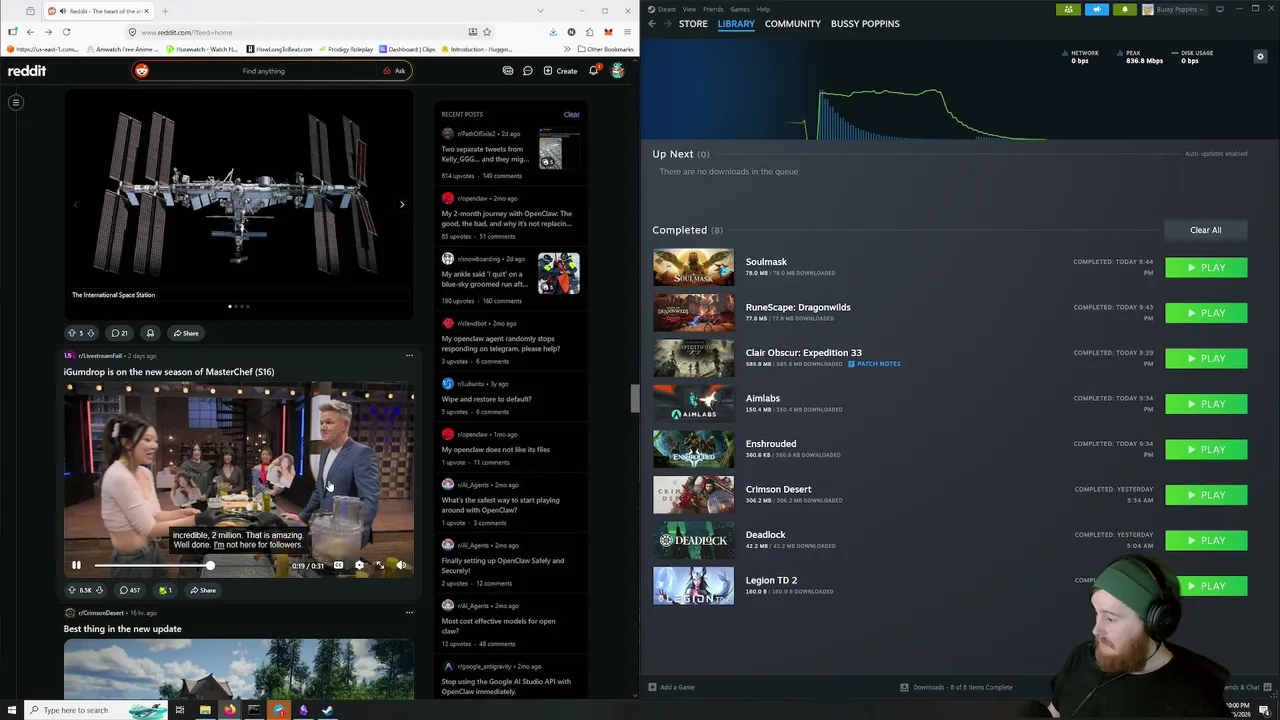Click the Reddit logo to go home
This screenshot has width=1280, height=720.
tap(27, 71)
